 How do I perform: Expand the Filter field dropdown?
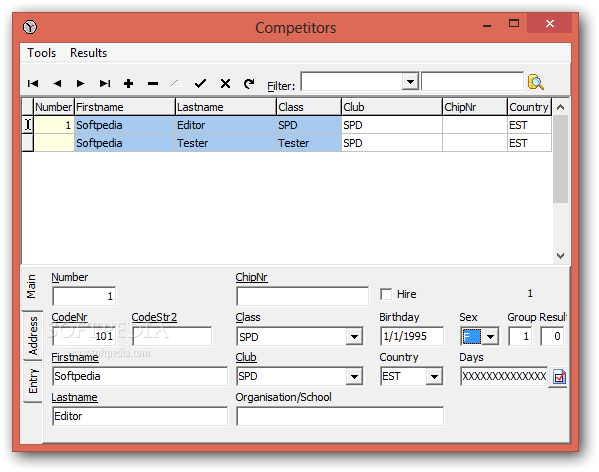(410, 81)
